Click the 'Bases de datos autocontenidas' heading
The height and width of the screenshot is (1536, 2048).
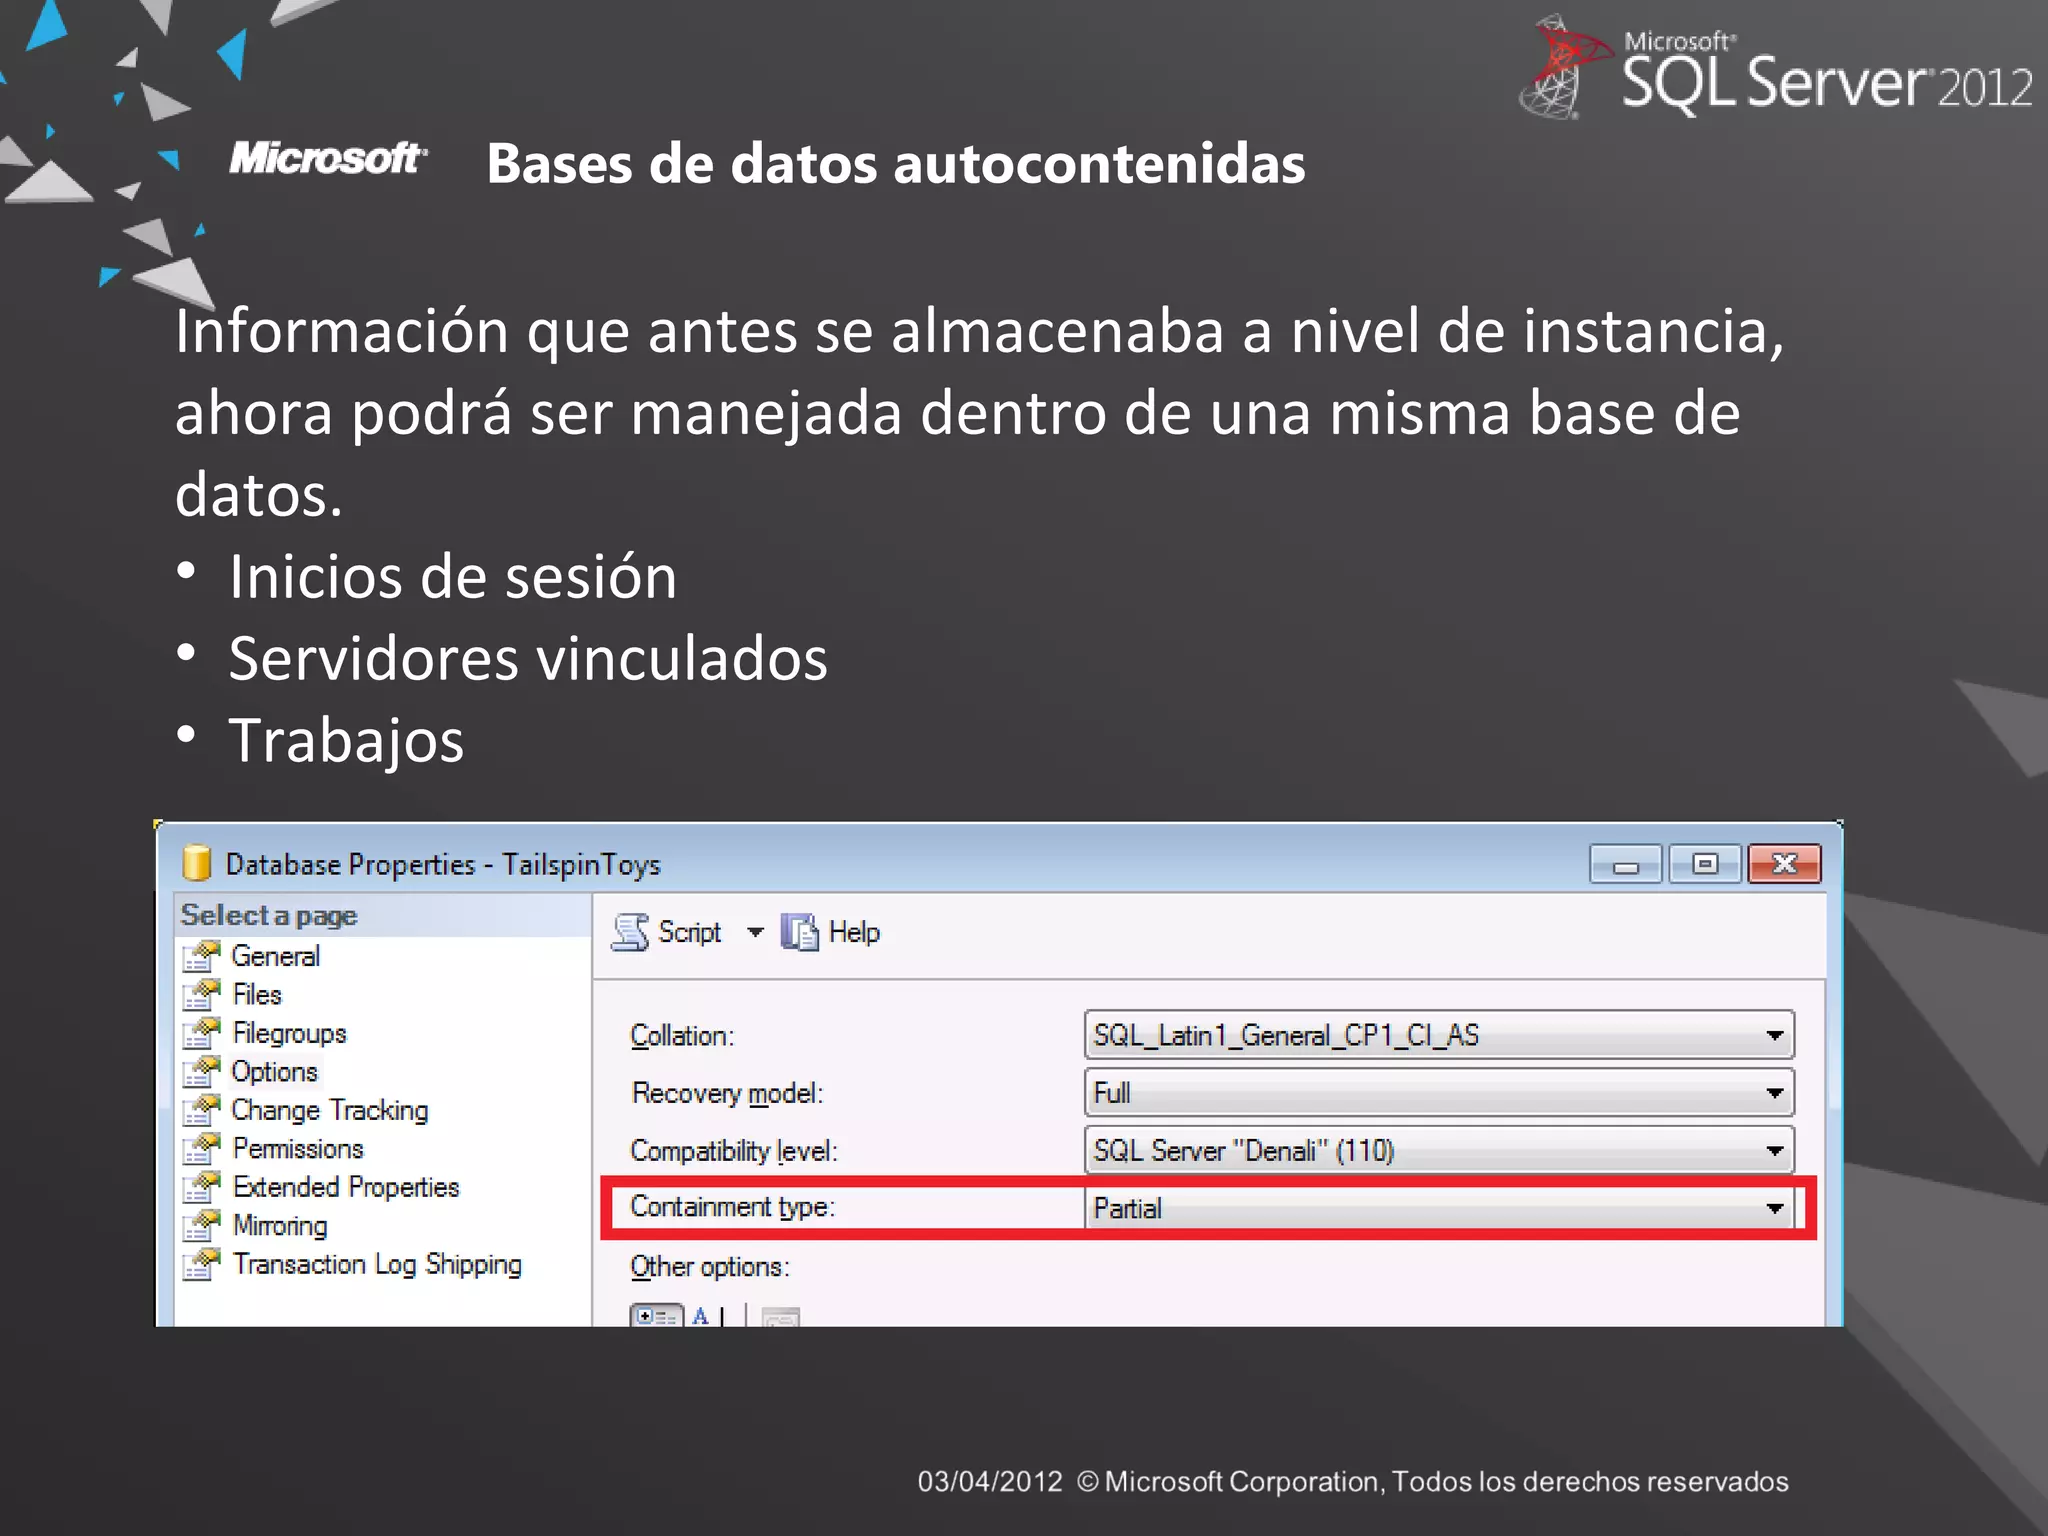[x=896, y=163]
